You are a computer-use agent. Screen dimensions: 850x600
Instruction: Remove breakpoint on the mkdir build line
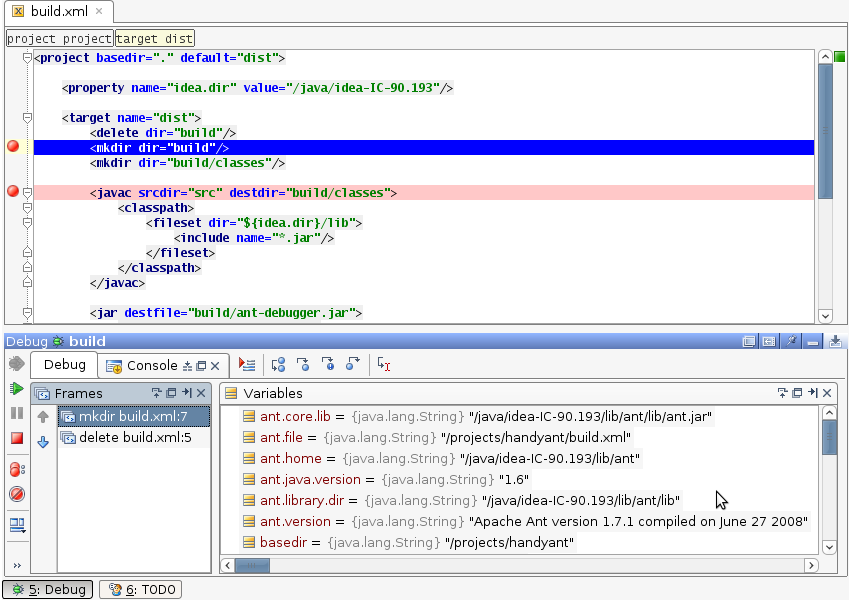[13, 147]
